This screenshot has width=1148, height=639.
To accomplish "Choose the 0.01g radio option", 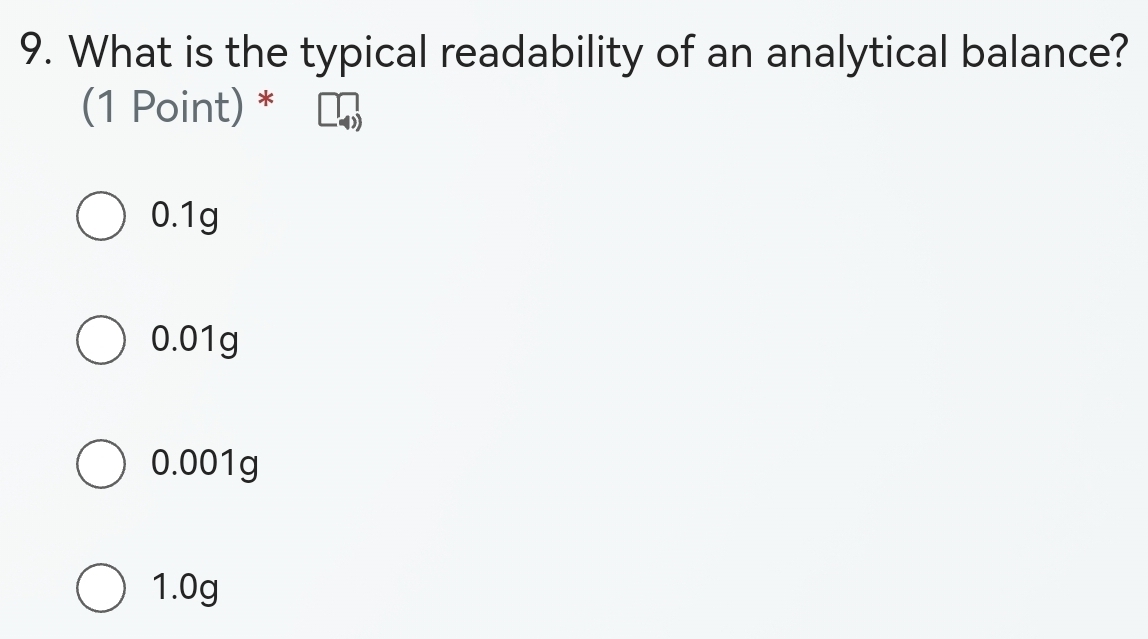I will click(x=101, y=341).
